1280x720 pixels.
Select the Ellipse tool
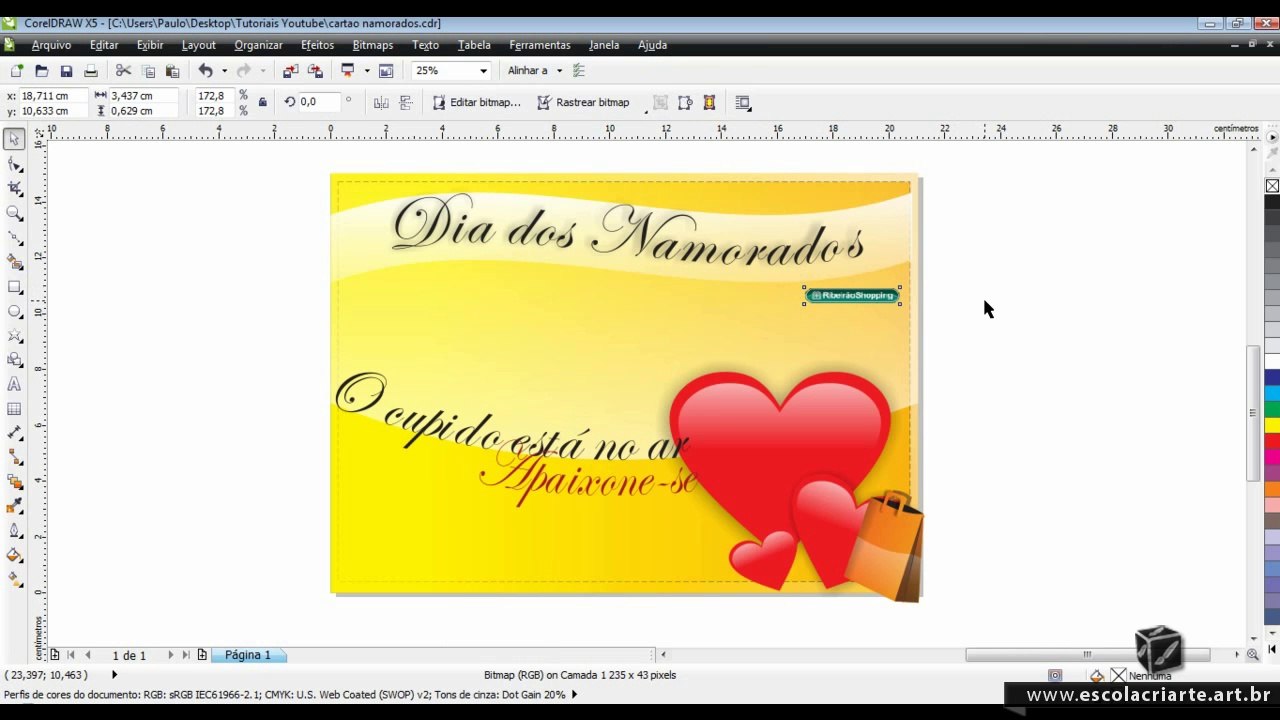click(15, 311)
